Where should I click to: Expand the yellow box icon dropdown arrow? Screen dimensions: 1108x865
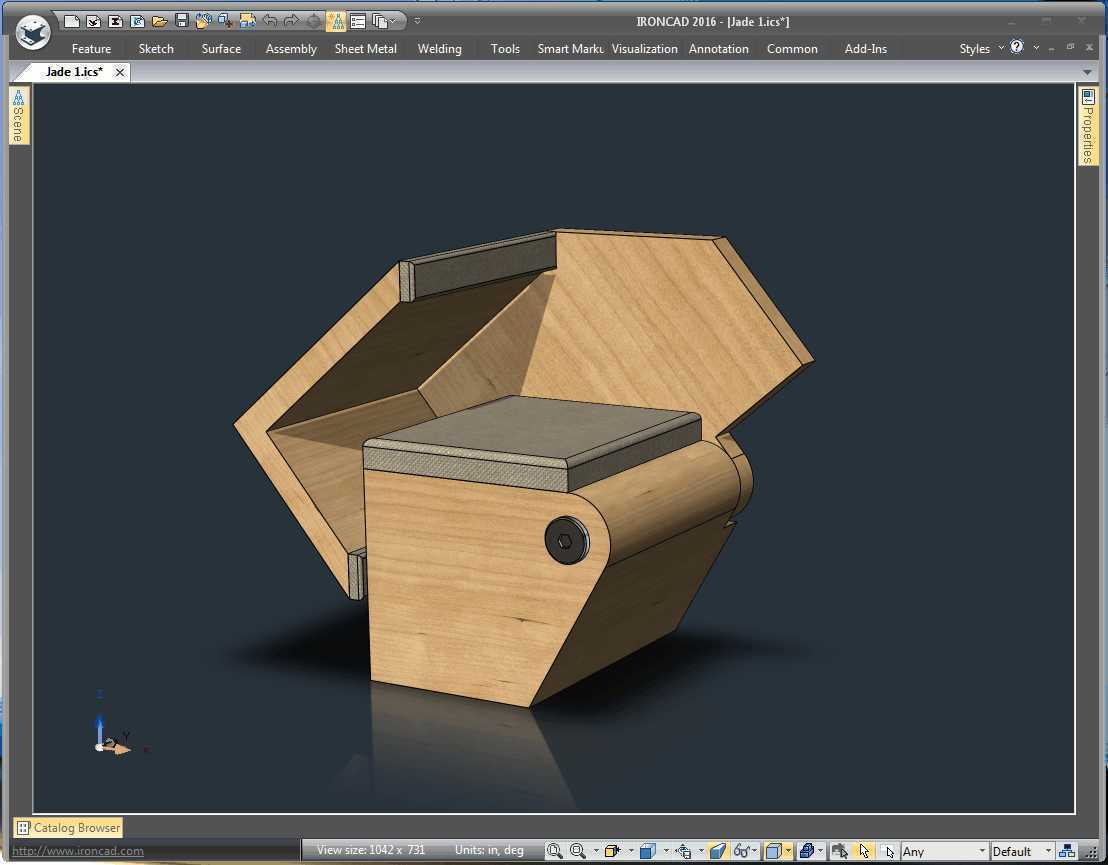point(630,851)
